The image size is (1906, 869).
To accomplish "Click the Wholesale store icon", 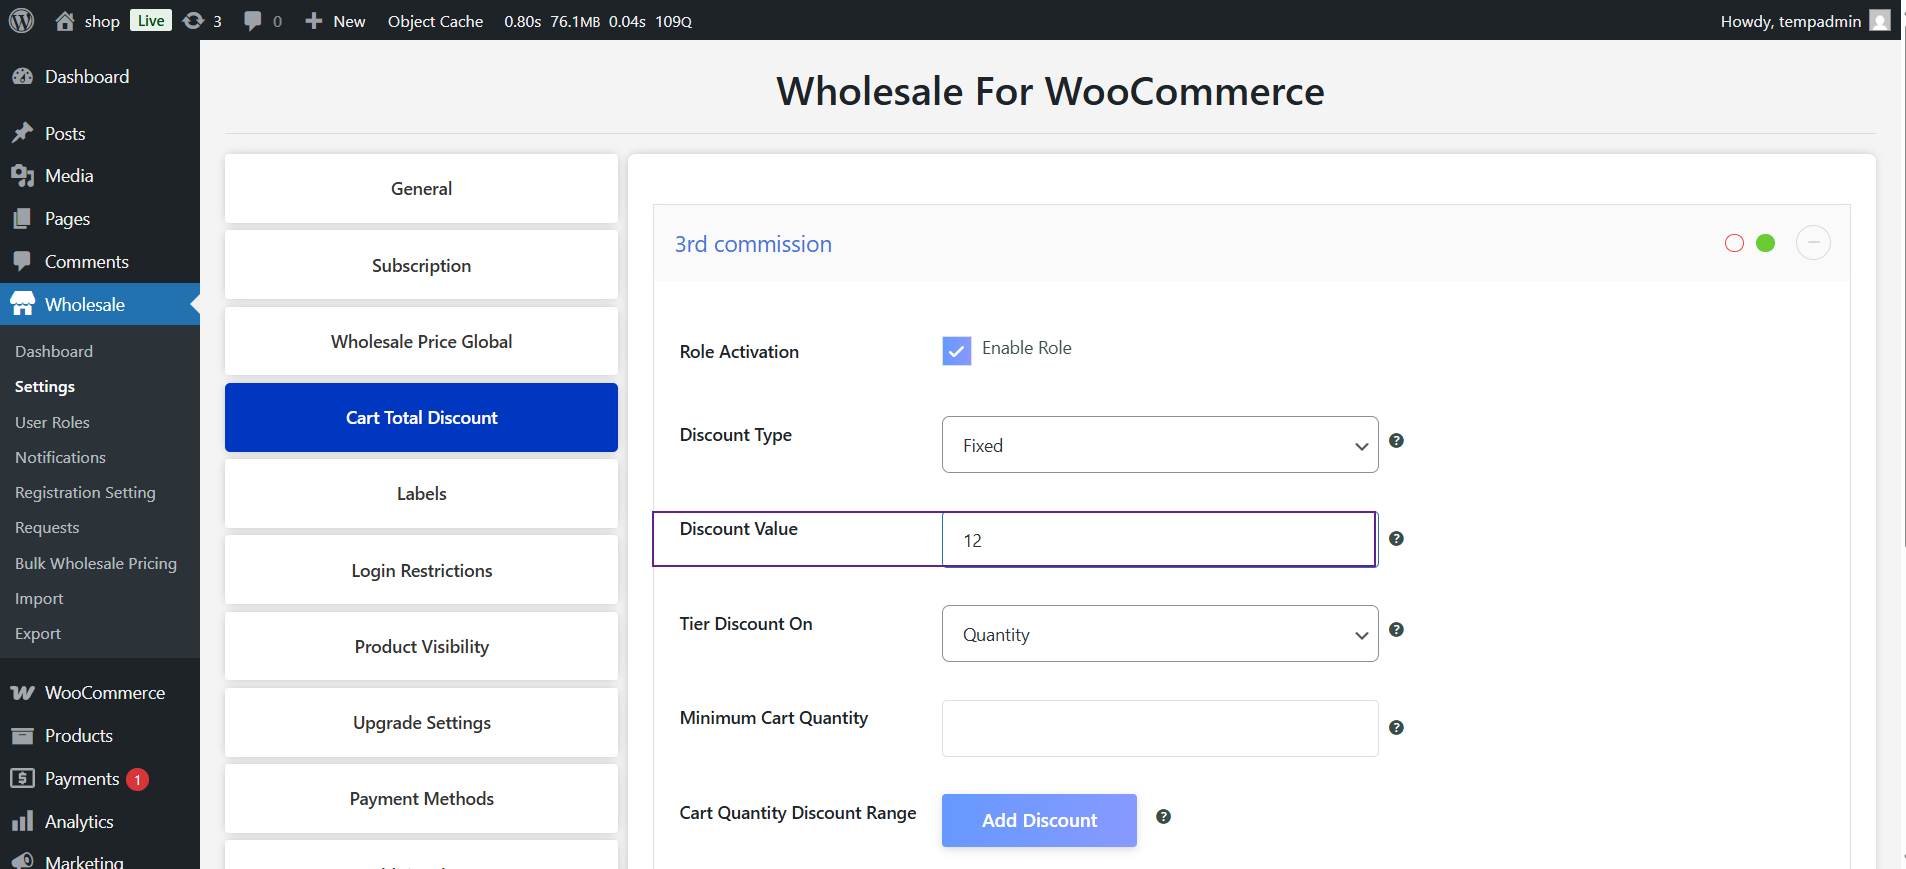I will tap(22, 305).
